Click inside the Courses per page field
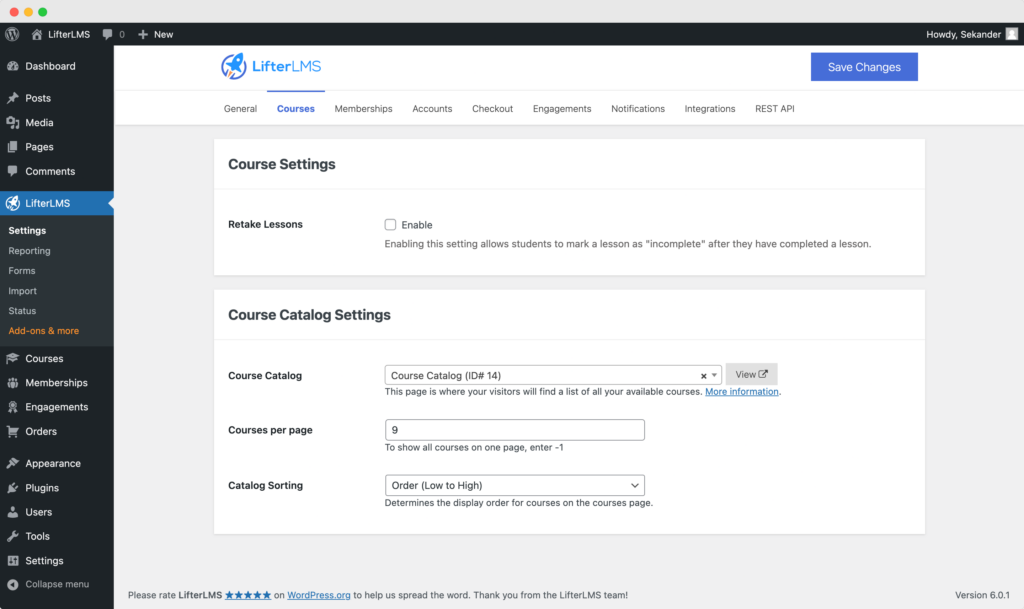Viewport: 1024px width, 609px height. coord(514,430)
